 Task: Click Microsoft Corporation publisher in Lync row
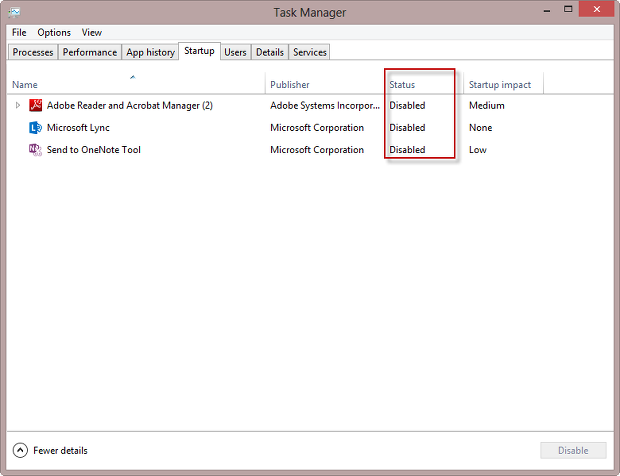[317, 127]
